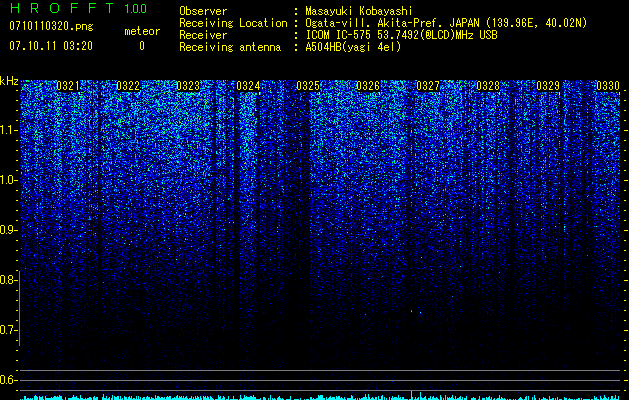The width and height of the screenshot is (629, 400).
Task: Click the Observer field label
Action: (x=203, y=11)
